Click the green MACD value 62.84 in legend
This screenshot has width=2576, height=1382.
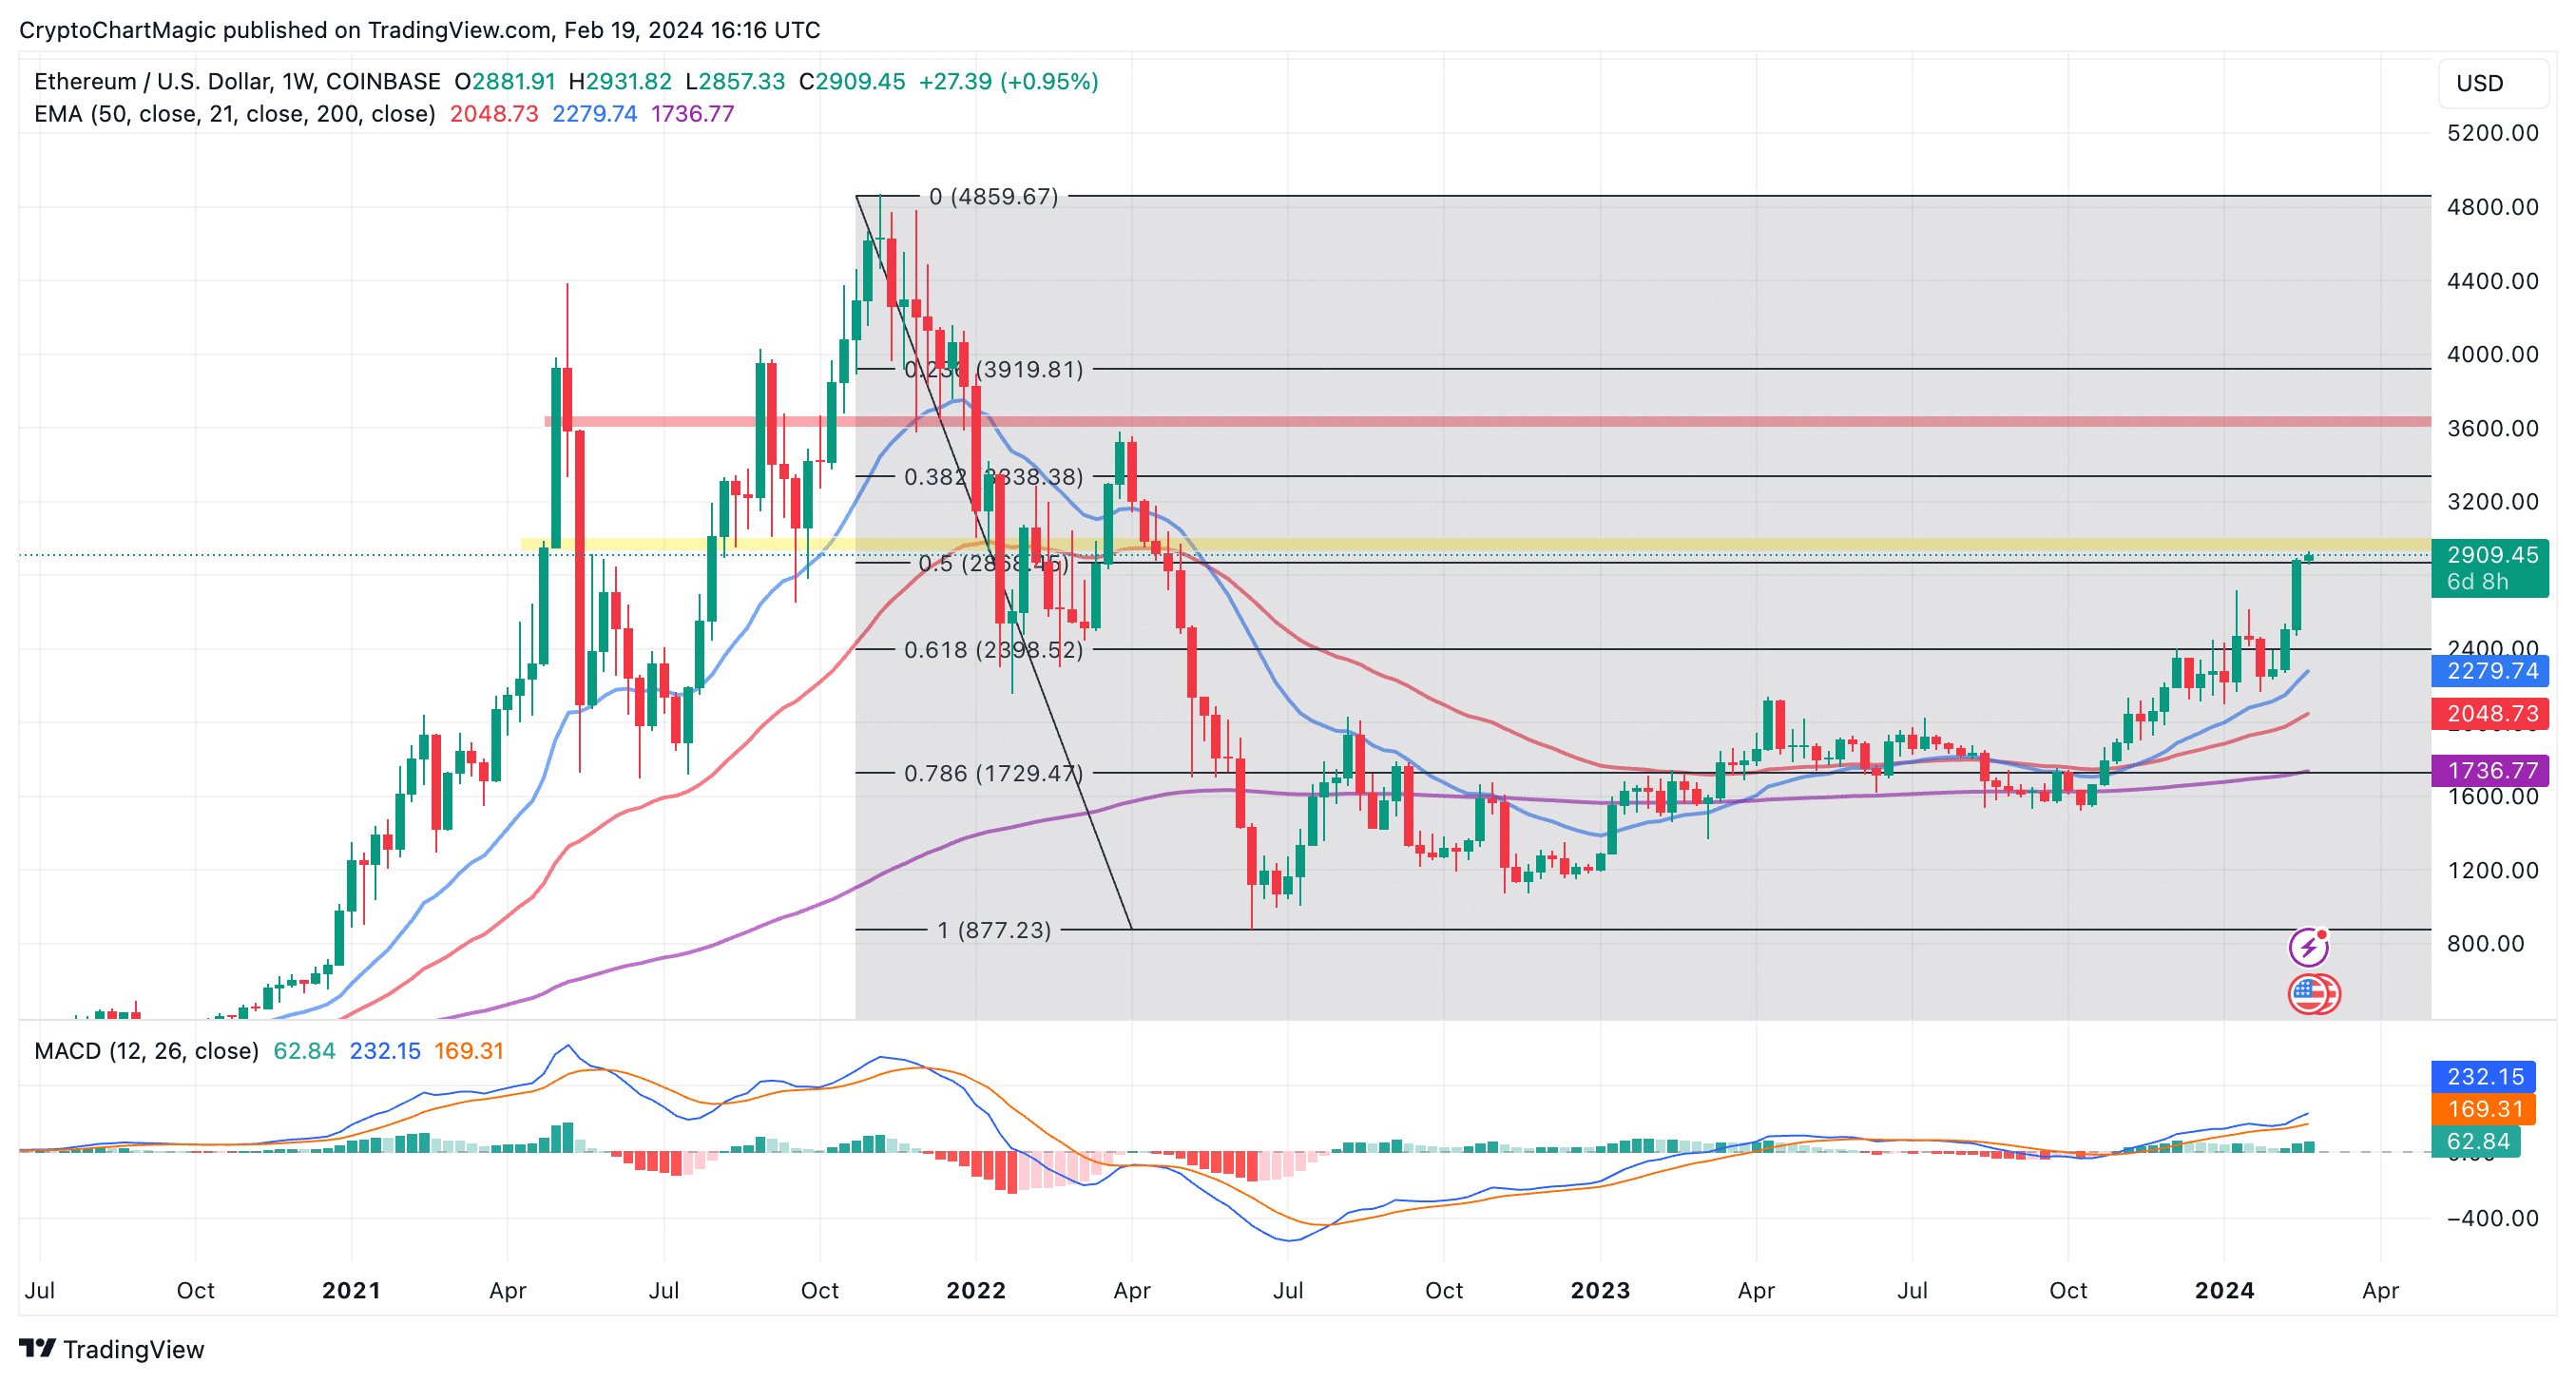click(x=304, y=1051)
